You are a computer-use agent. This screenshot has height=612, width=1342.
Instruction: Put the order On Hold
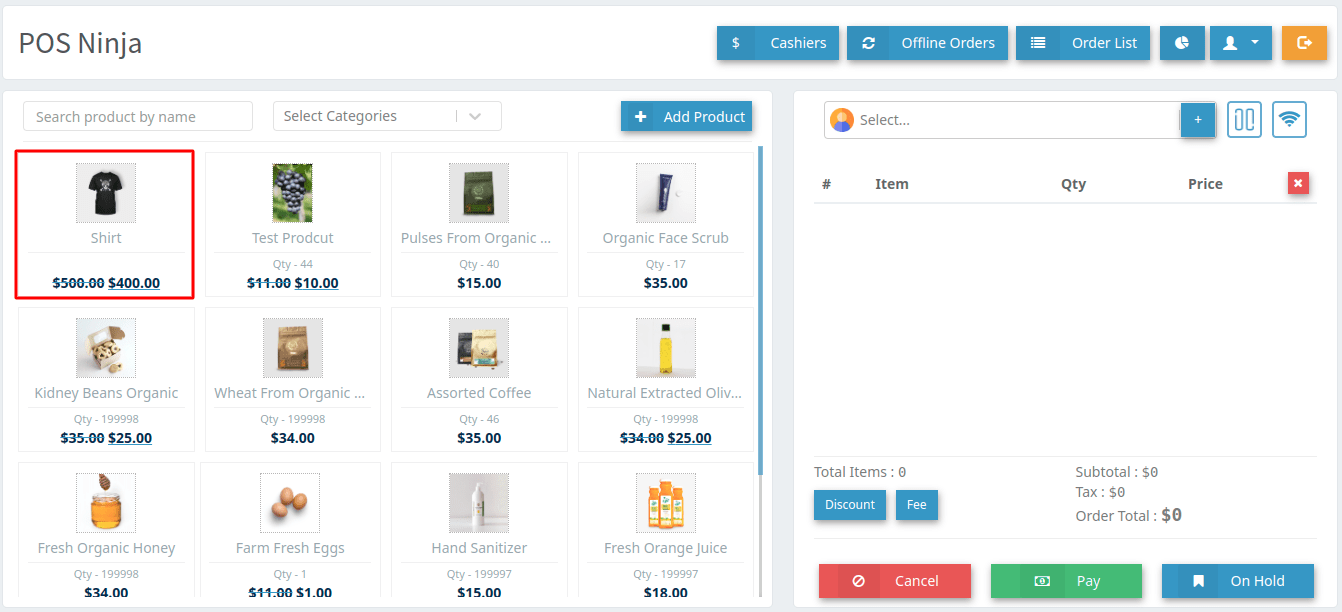[1237, 581]
